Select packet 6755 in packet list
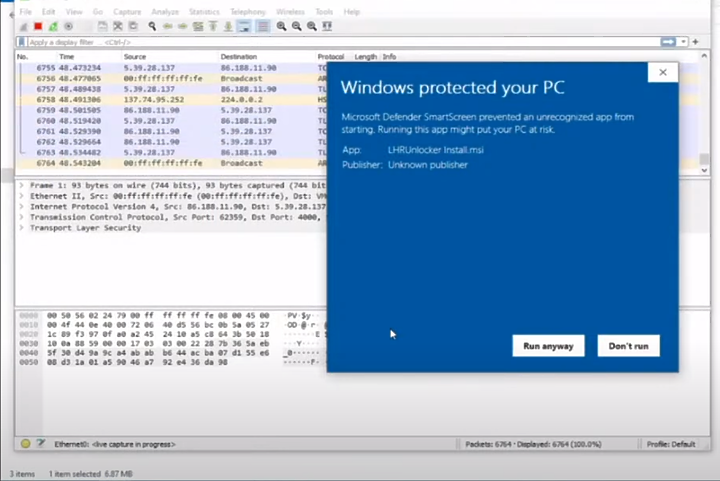The height and width of the screenshot is (481, 720). click(171, 68)
